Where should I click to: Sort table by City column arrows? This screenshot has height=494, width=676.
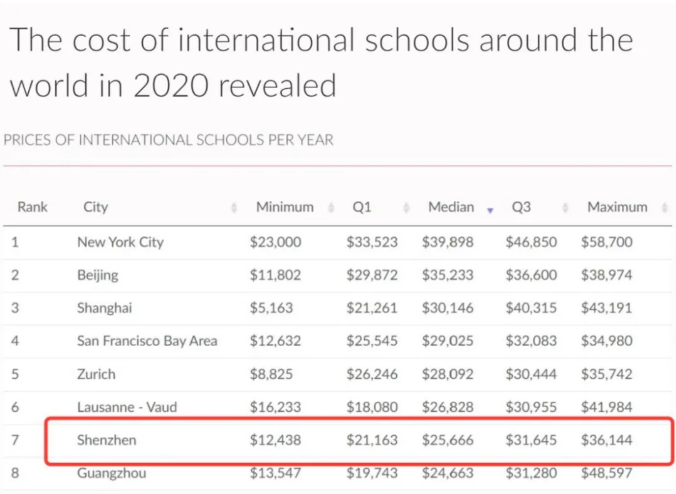click(x=234, y=208)
